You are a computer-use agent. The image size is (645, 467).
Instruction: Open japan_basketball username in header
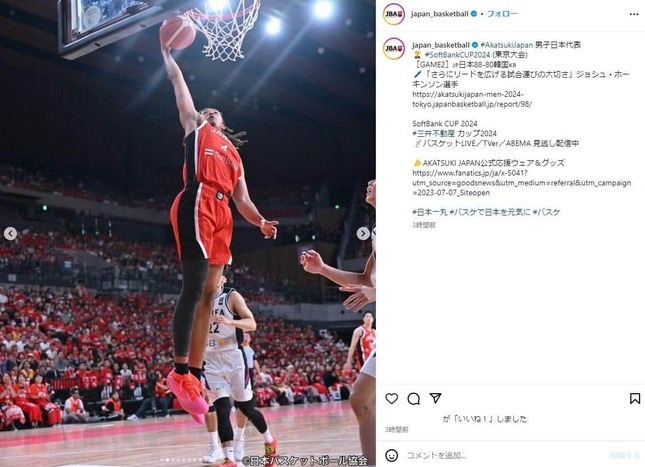439,14
